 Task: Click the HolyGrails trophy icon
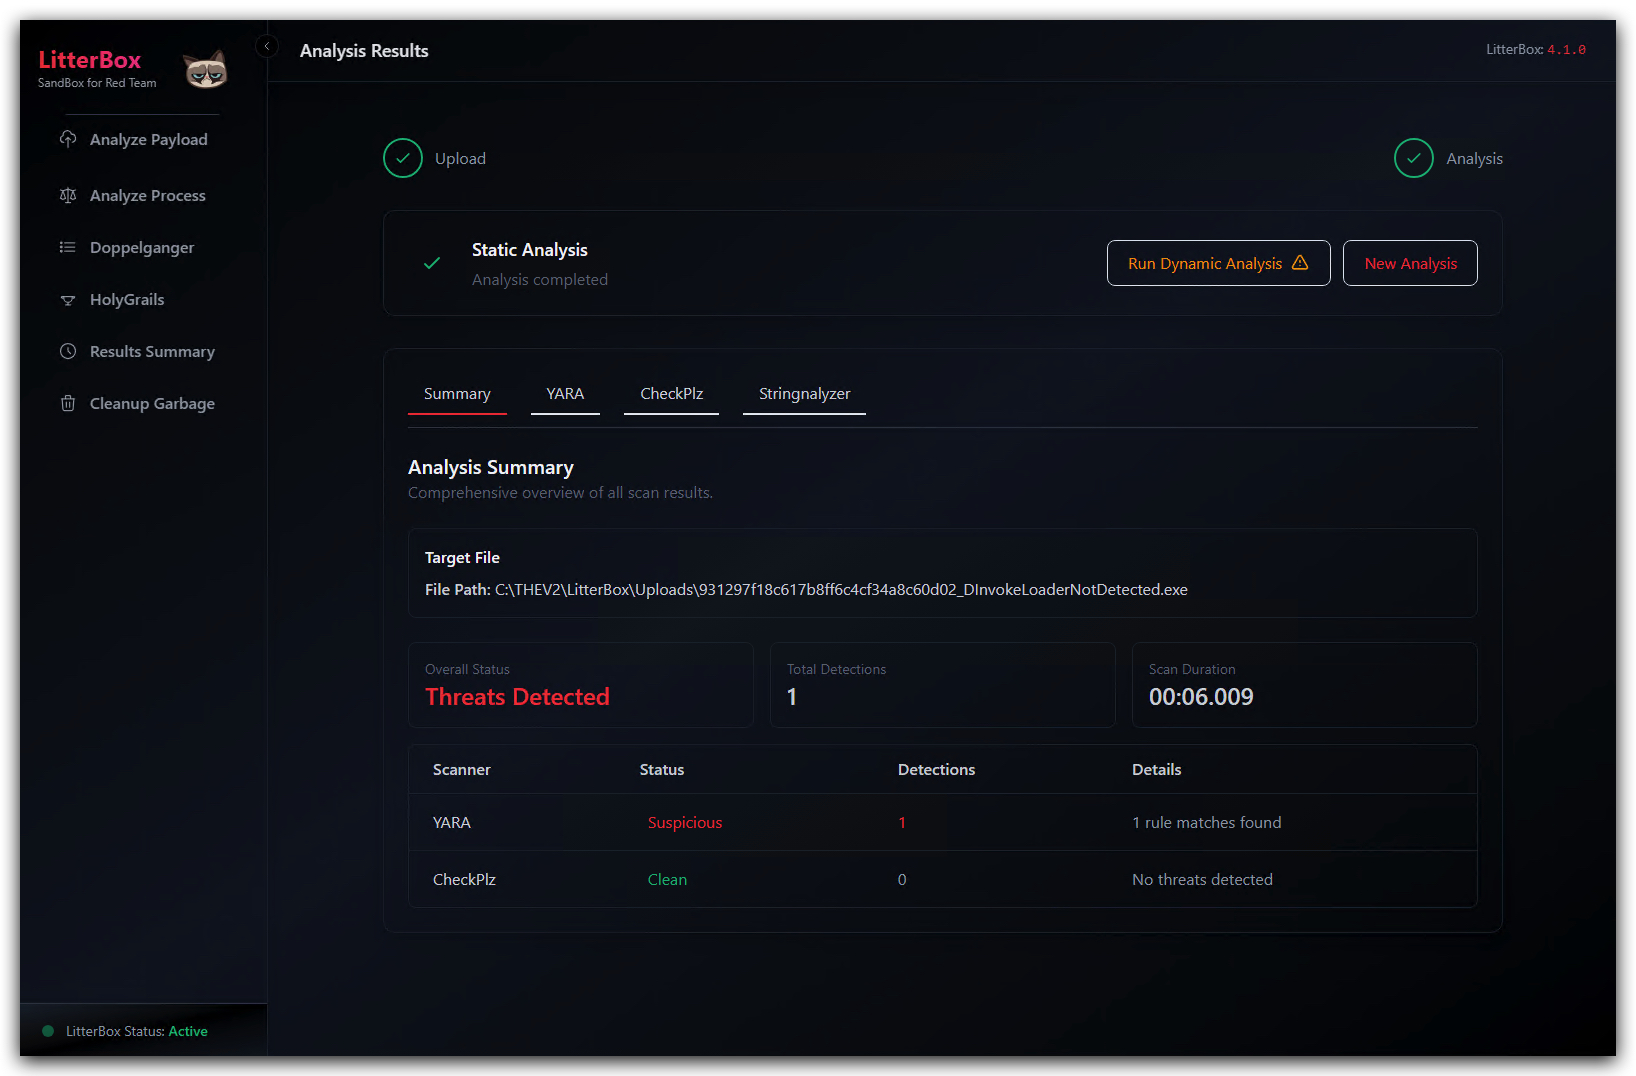pos(68,299)
